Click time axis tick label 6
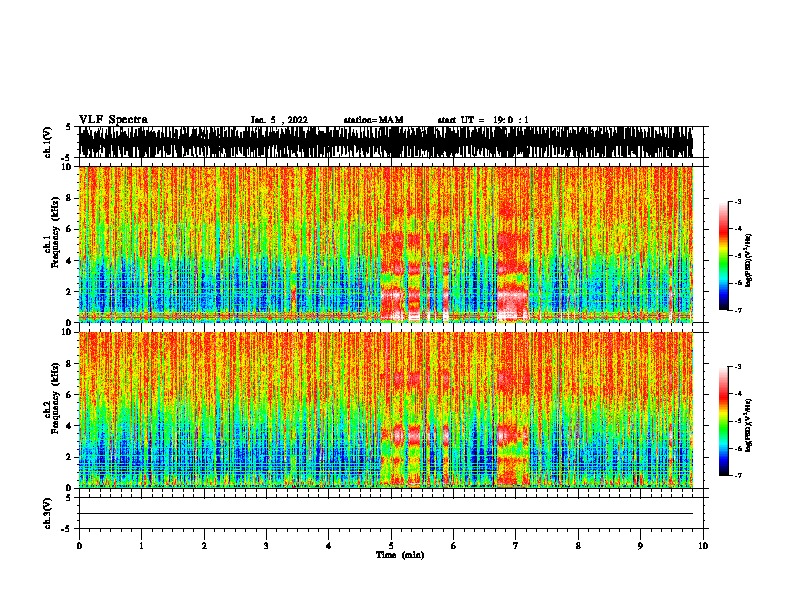792x612 pixels. 454,546
